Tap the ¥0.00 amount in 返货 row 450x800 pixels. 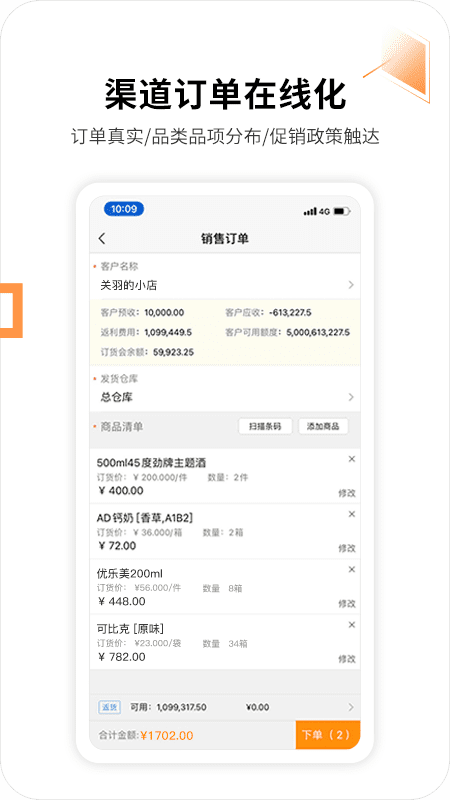tap(258, 707)
